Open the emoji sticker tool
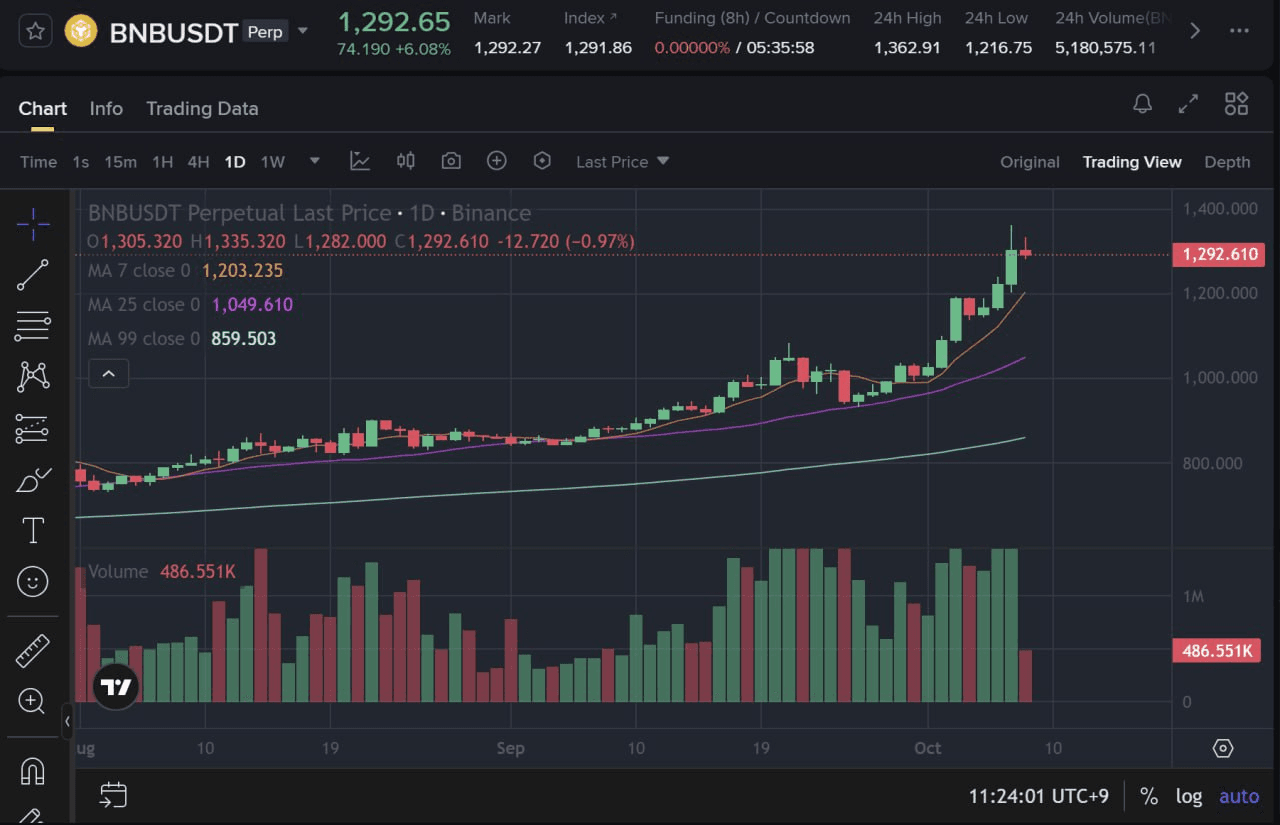This screenshot has height=825, width=1280. [33, 581]
